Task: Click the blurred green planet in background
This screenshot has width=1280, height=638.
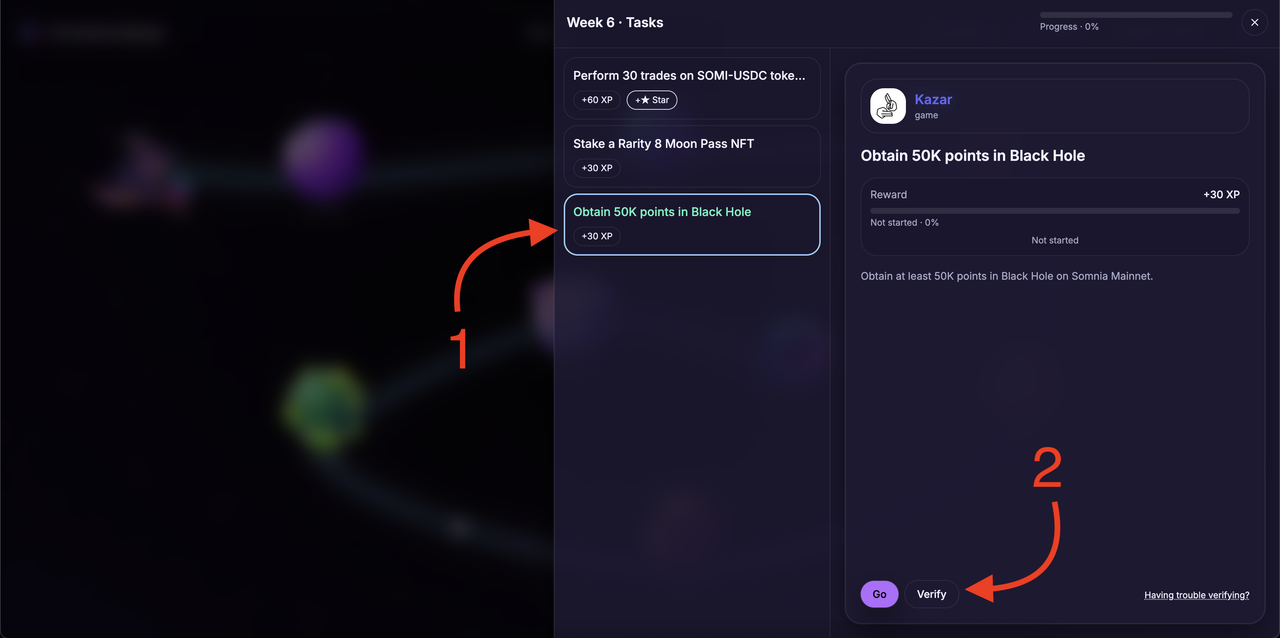Action: click(322, 405)
